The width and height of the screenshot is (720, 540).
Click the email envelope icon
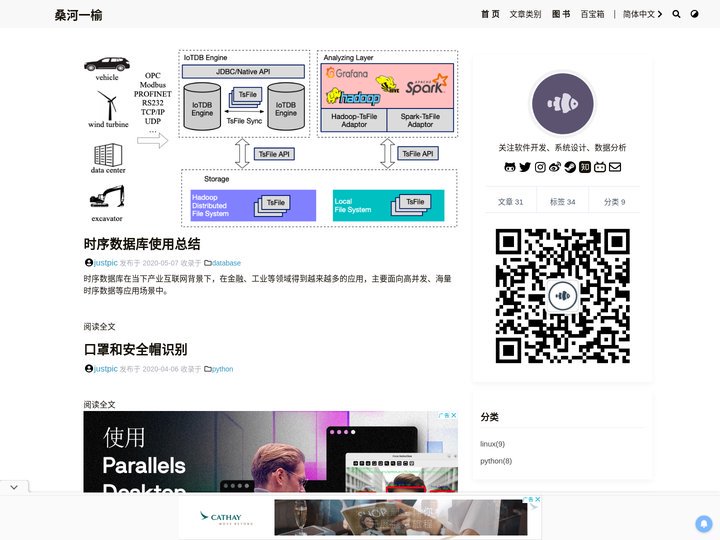pyautogui.click(x=615, y=167)
